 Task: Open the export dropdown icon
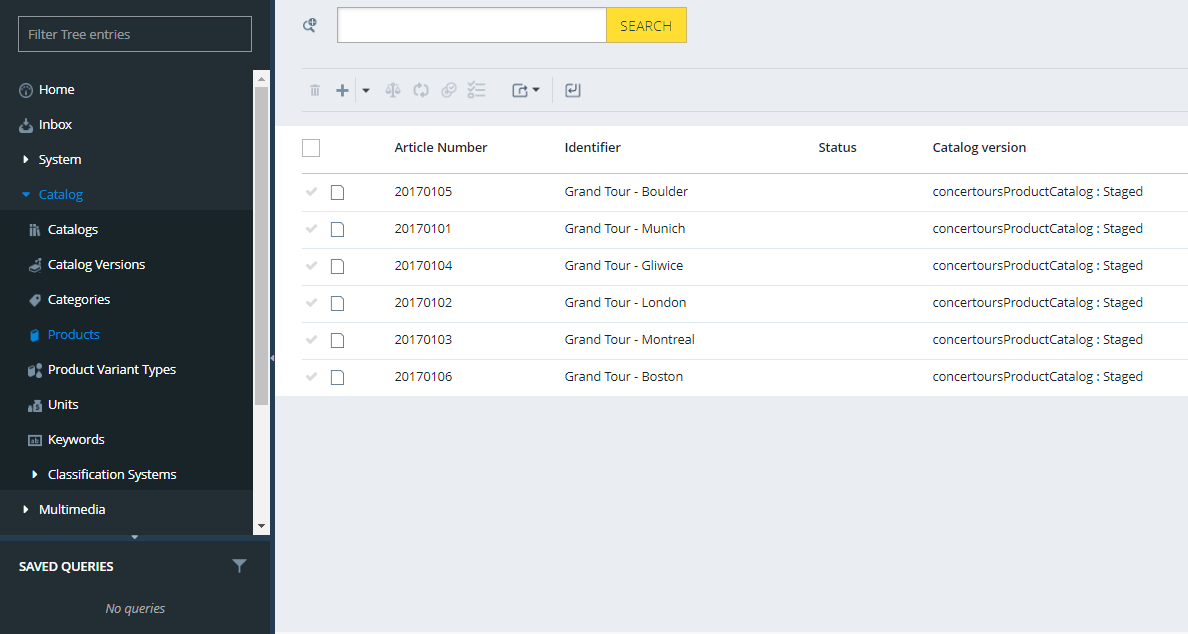[x=526, y=90]
